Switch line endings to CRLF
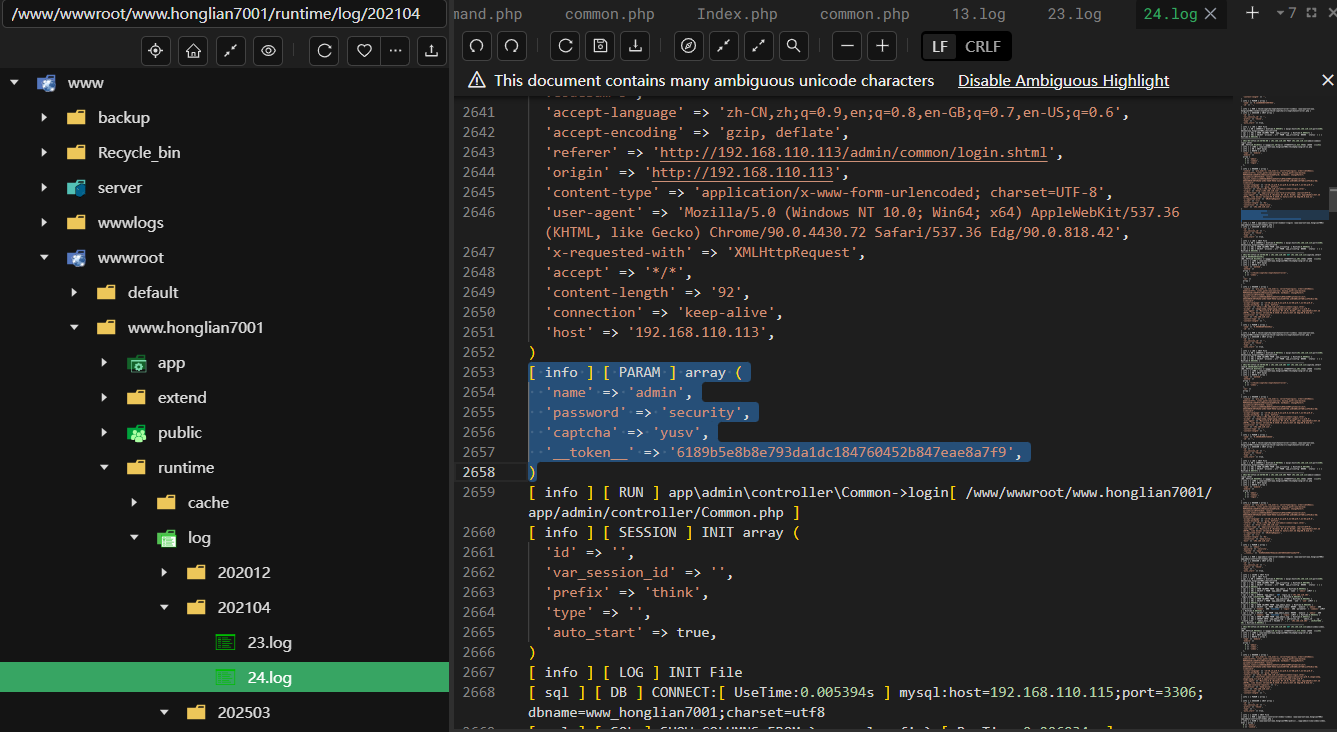 click(985, 46)
